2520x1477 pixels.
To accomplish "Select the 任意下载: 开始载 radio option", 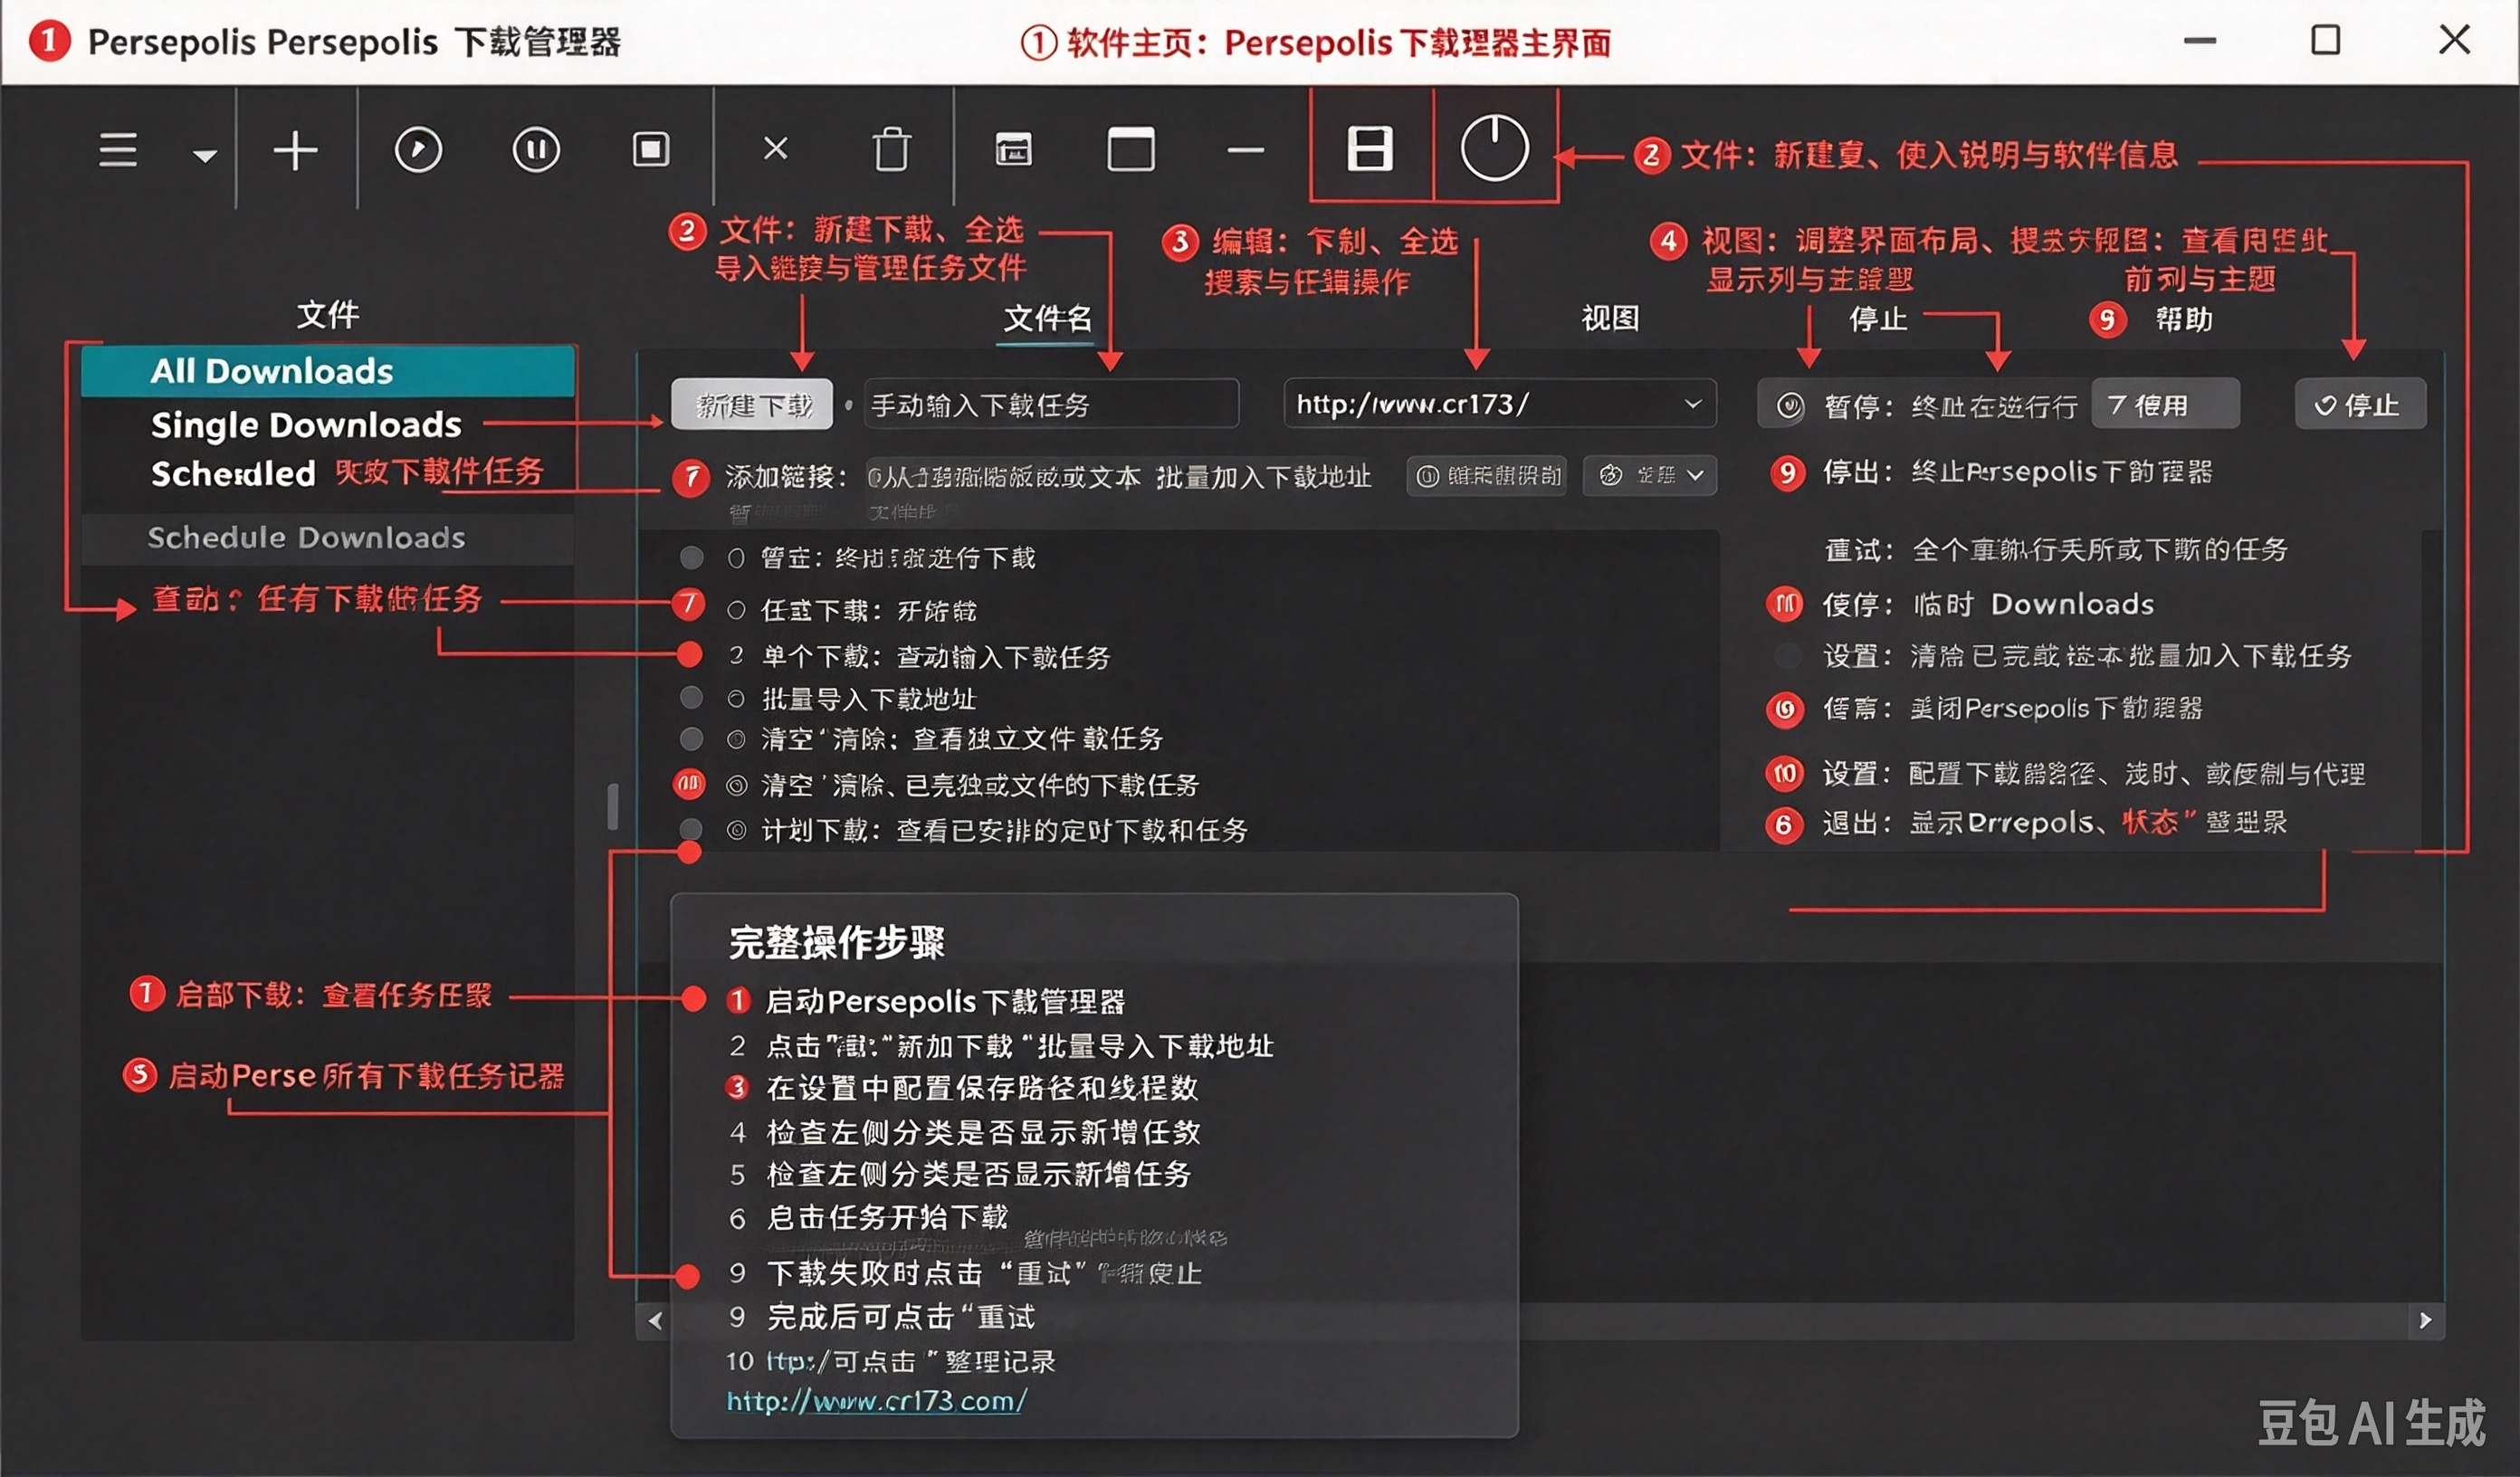I will point(737,610).
